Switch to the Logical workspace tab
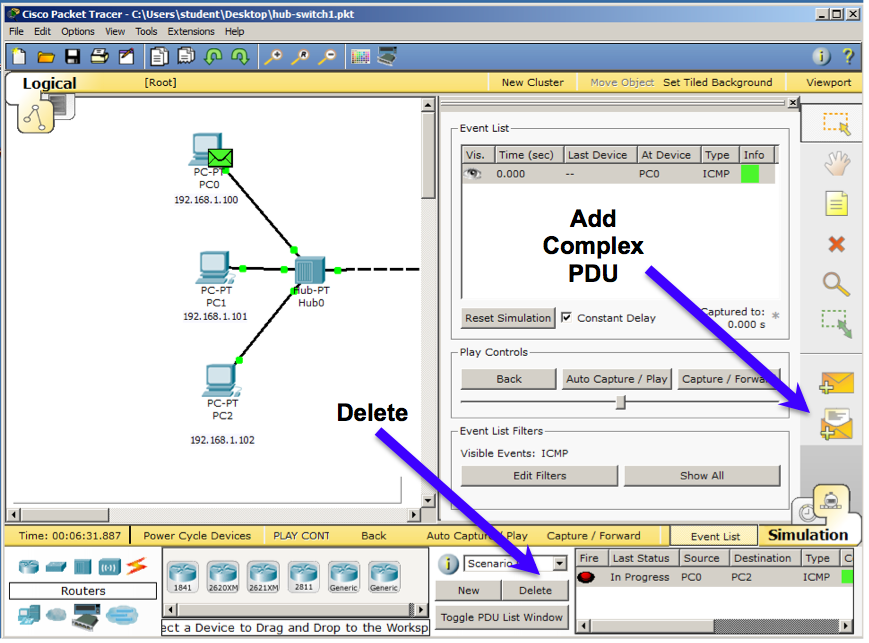 pos(49,83)
